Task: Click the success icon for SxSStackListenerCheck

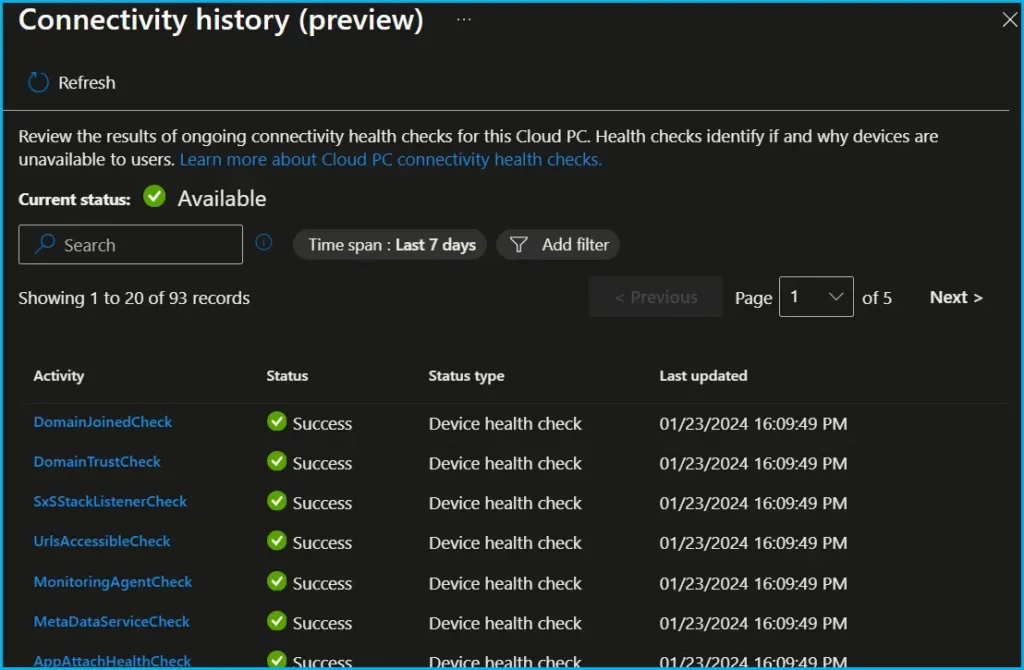Action: [277, 502]
